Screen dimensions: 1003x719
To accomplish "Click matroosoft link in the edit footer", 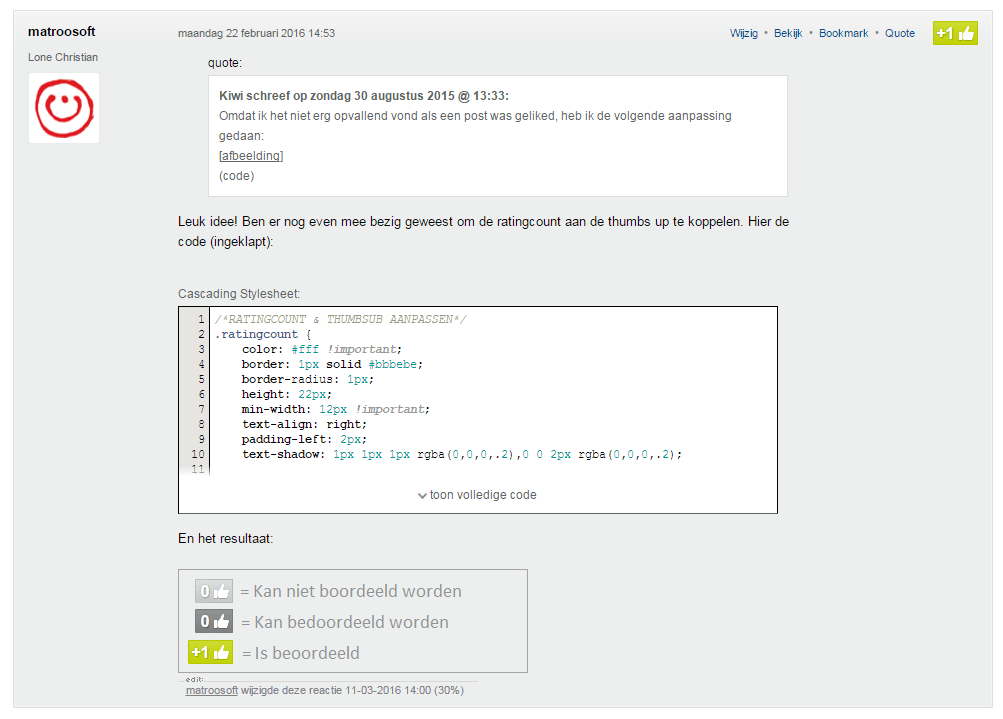I will [212, 690].
